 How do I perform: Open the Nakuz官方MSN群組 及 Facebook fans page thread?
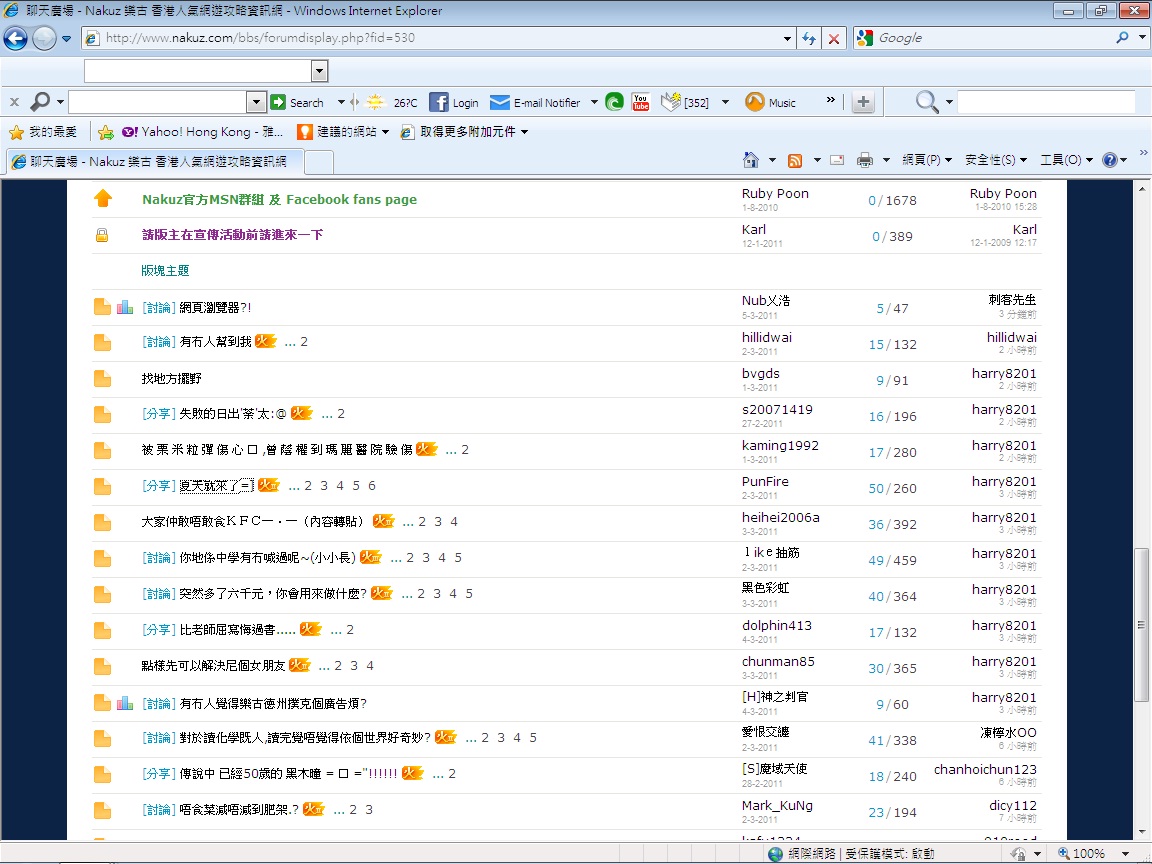279,199
